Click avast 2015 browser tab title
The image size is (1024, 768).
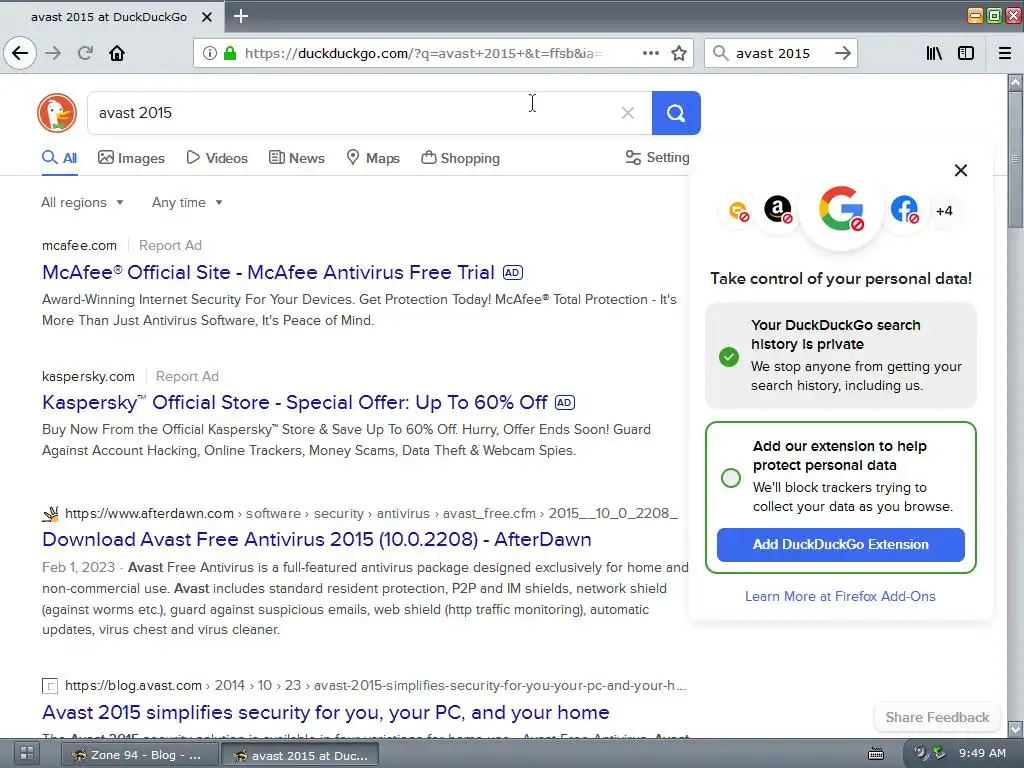[109, 17]
